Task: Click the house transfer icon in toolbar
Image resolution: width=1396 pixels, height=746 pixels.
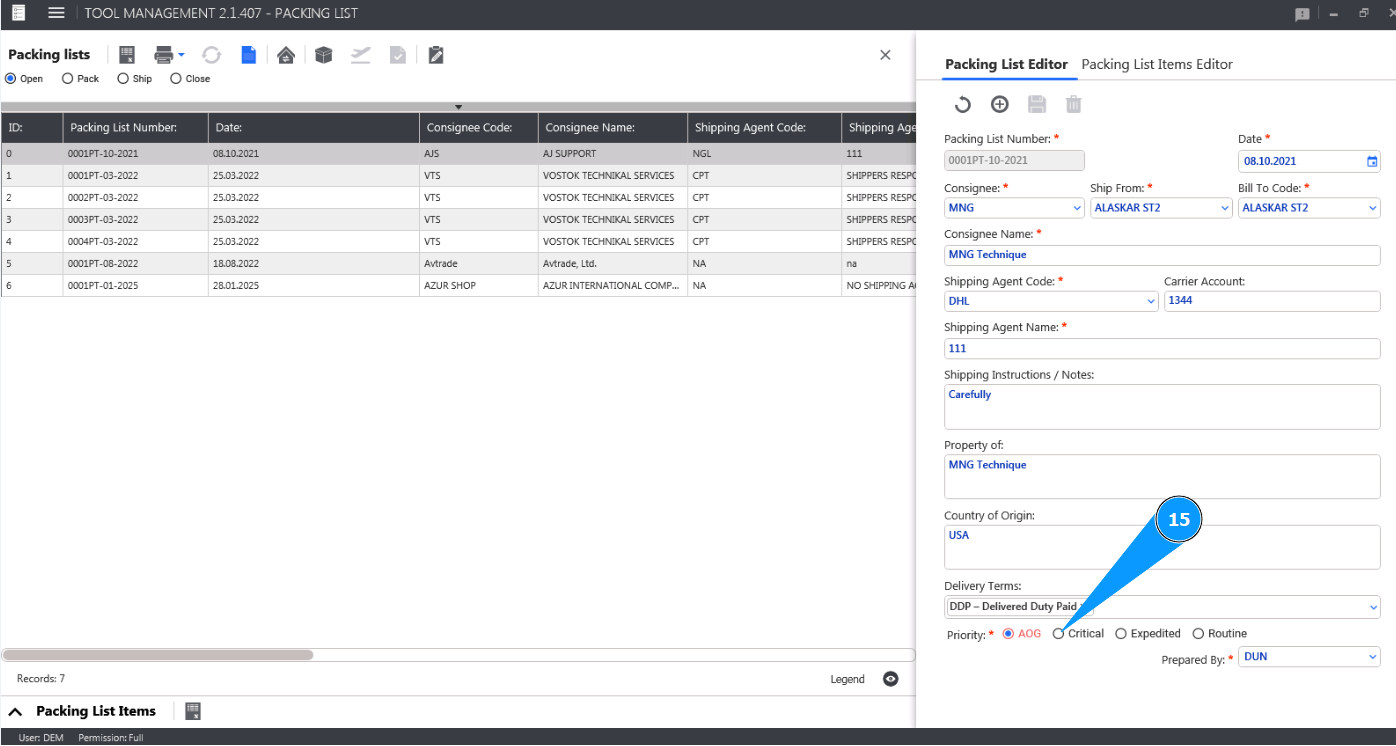Action: coord(286,55)
